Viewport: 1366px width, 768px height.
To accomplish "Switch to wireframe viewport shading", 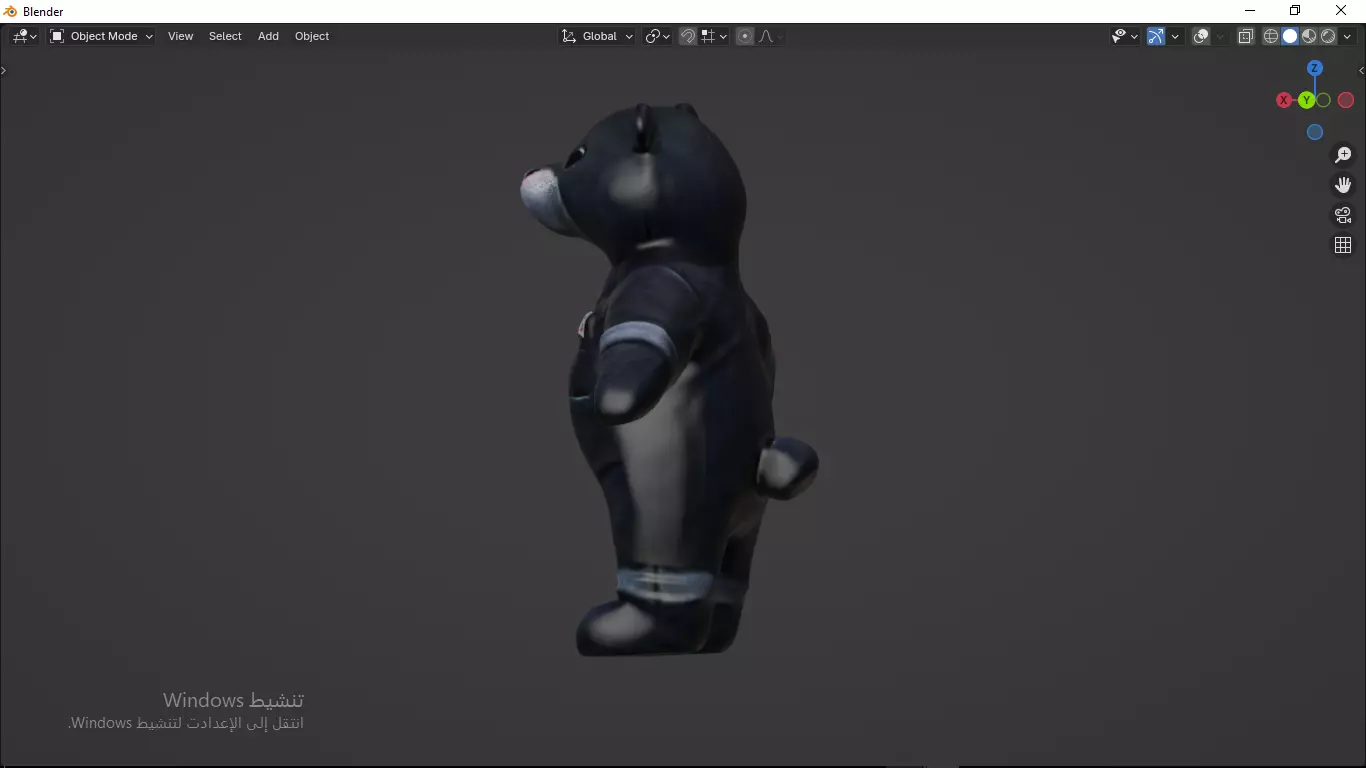I will tap(1271, 36).
